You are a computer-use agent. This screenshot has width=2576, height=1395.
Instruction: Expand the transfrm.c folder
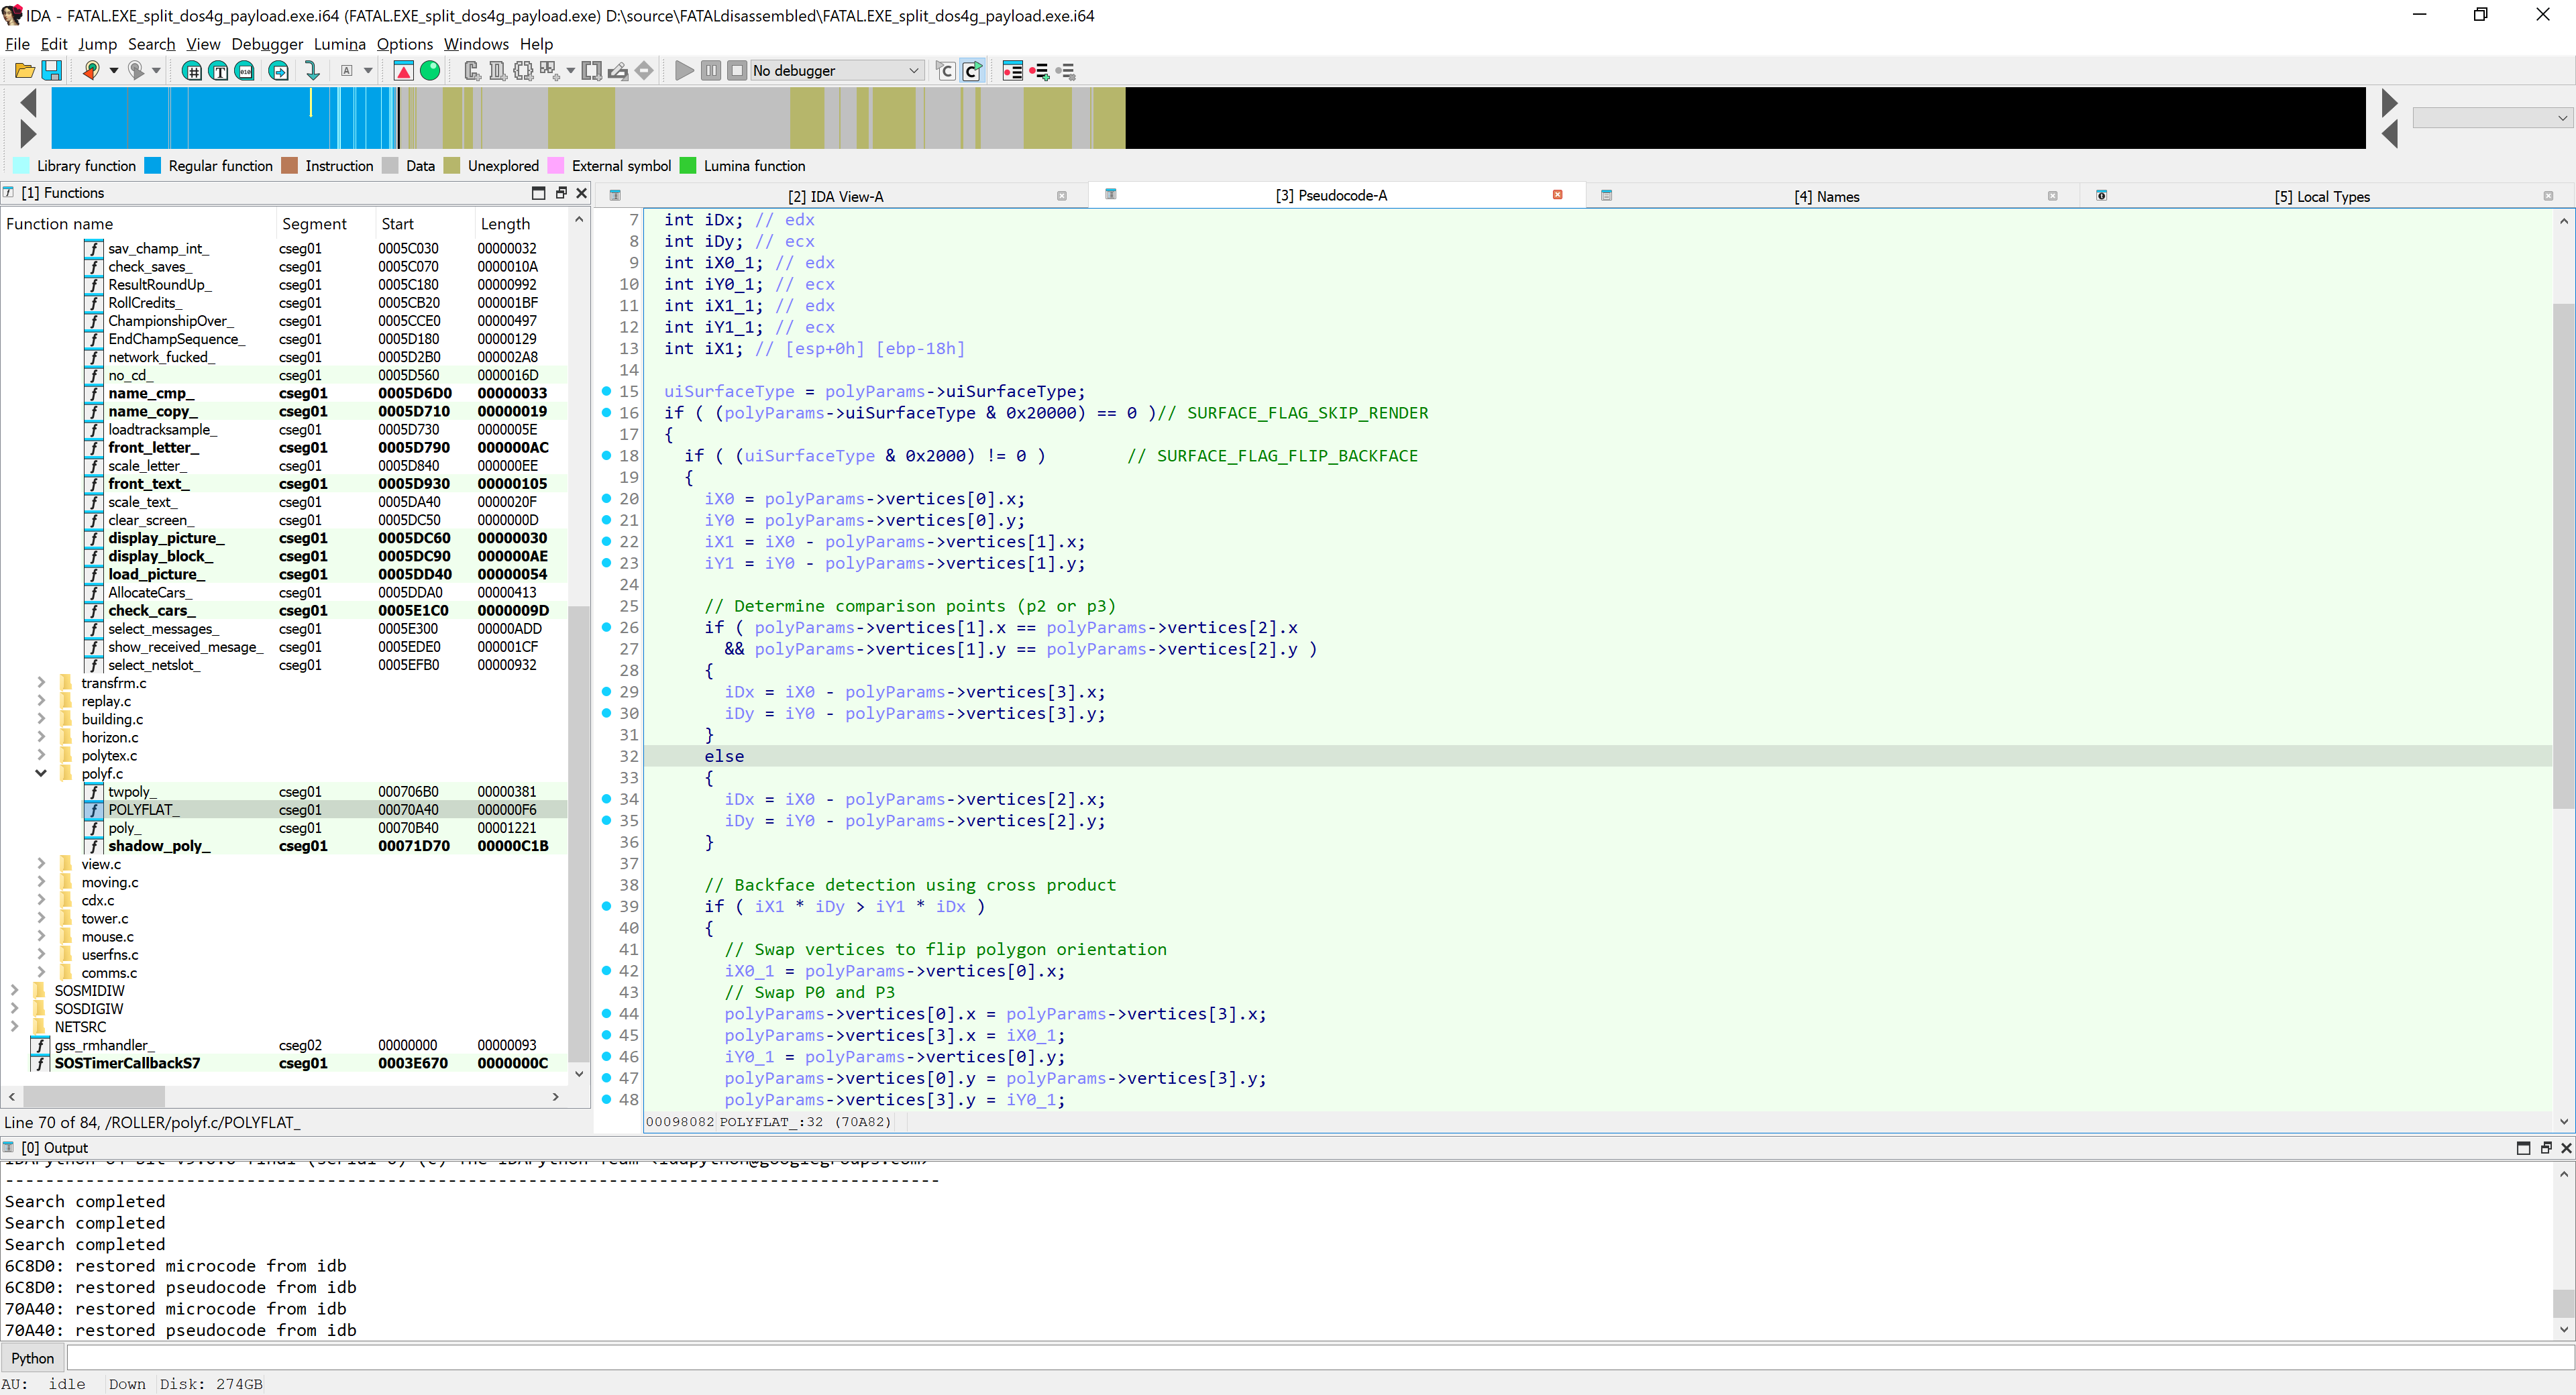[x=41, y=682]
